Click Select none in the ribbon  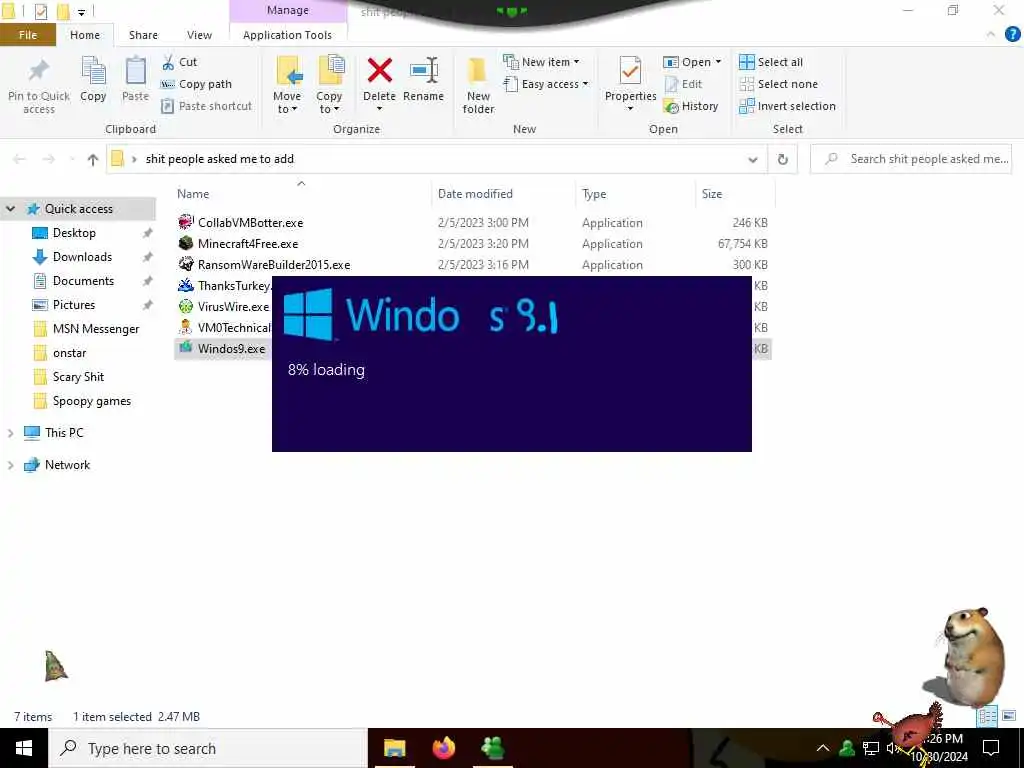pyautogui.click(x=778, y=84)
